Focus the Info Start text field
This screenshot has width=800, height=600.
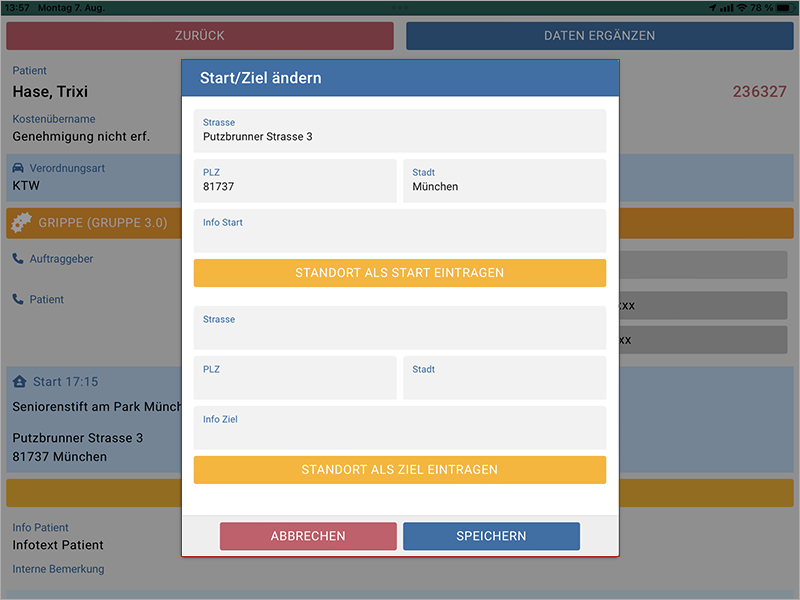(400, 231)
